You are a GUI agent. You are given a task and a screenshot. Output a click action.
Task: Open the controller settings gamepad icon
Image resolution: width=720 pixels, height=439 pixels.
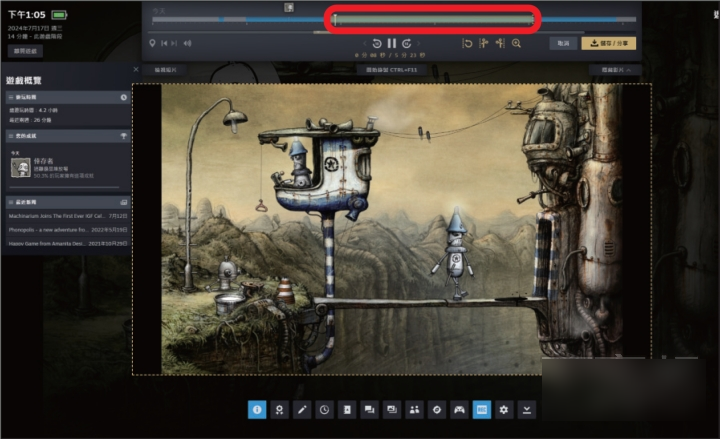point(459,410)
